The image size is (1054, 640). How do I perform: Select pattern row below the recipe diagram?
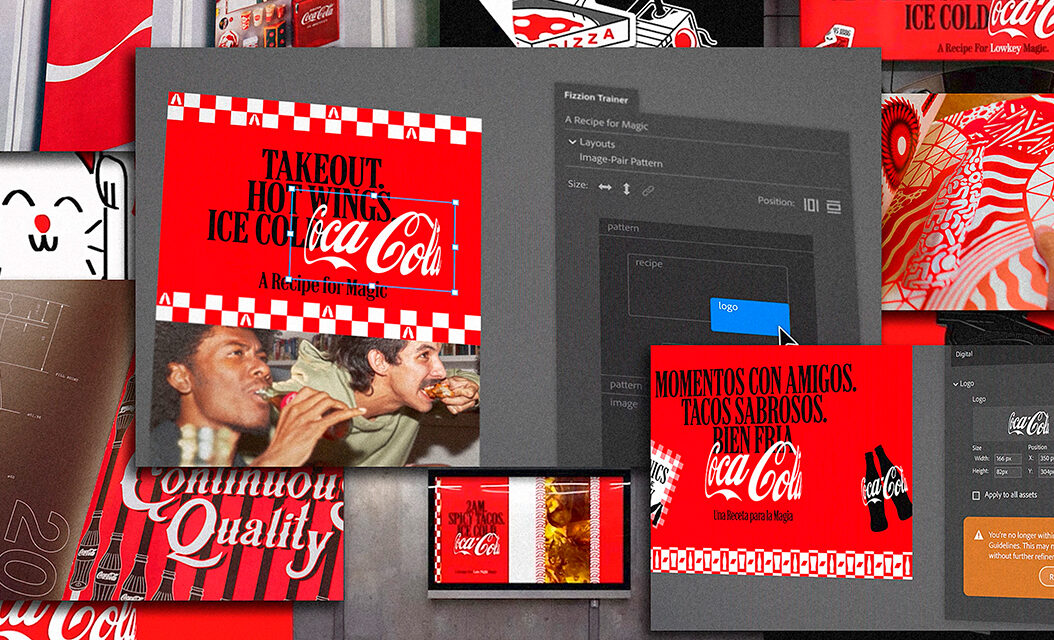625,385
